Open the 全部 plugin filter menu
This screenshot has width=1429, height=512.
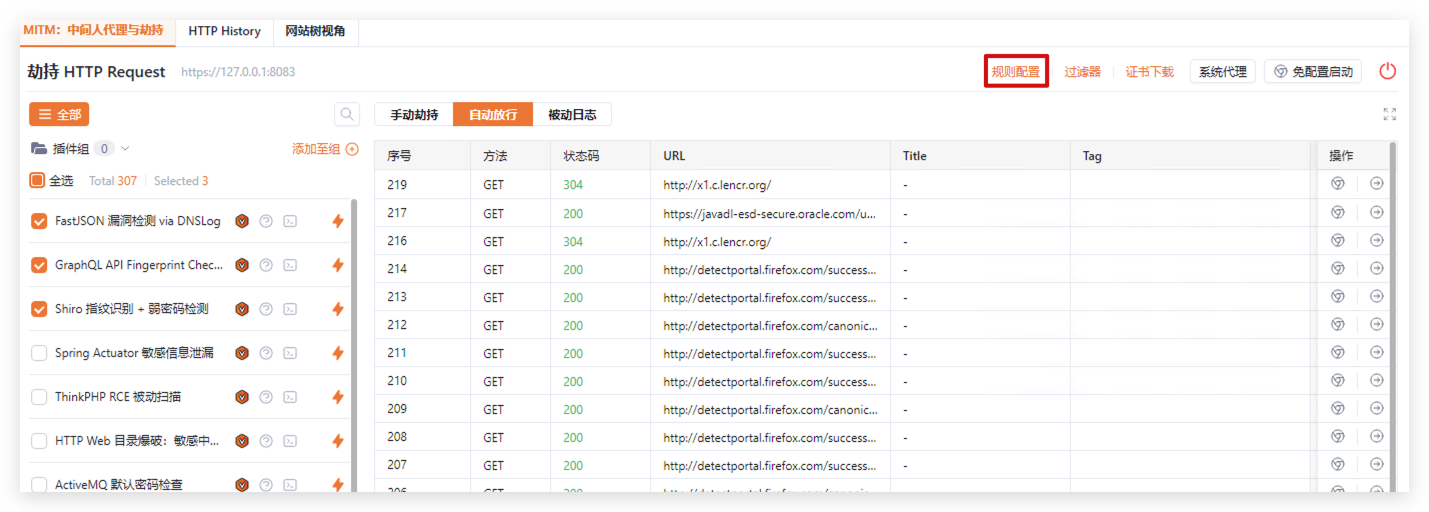[59, 115]
